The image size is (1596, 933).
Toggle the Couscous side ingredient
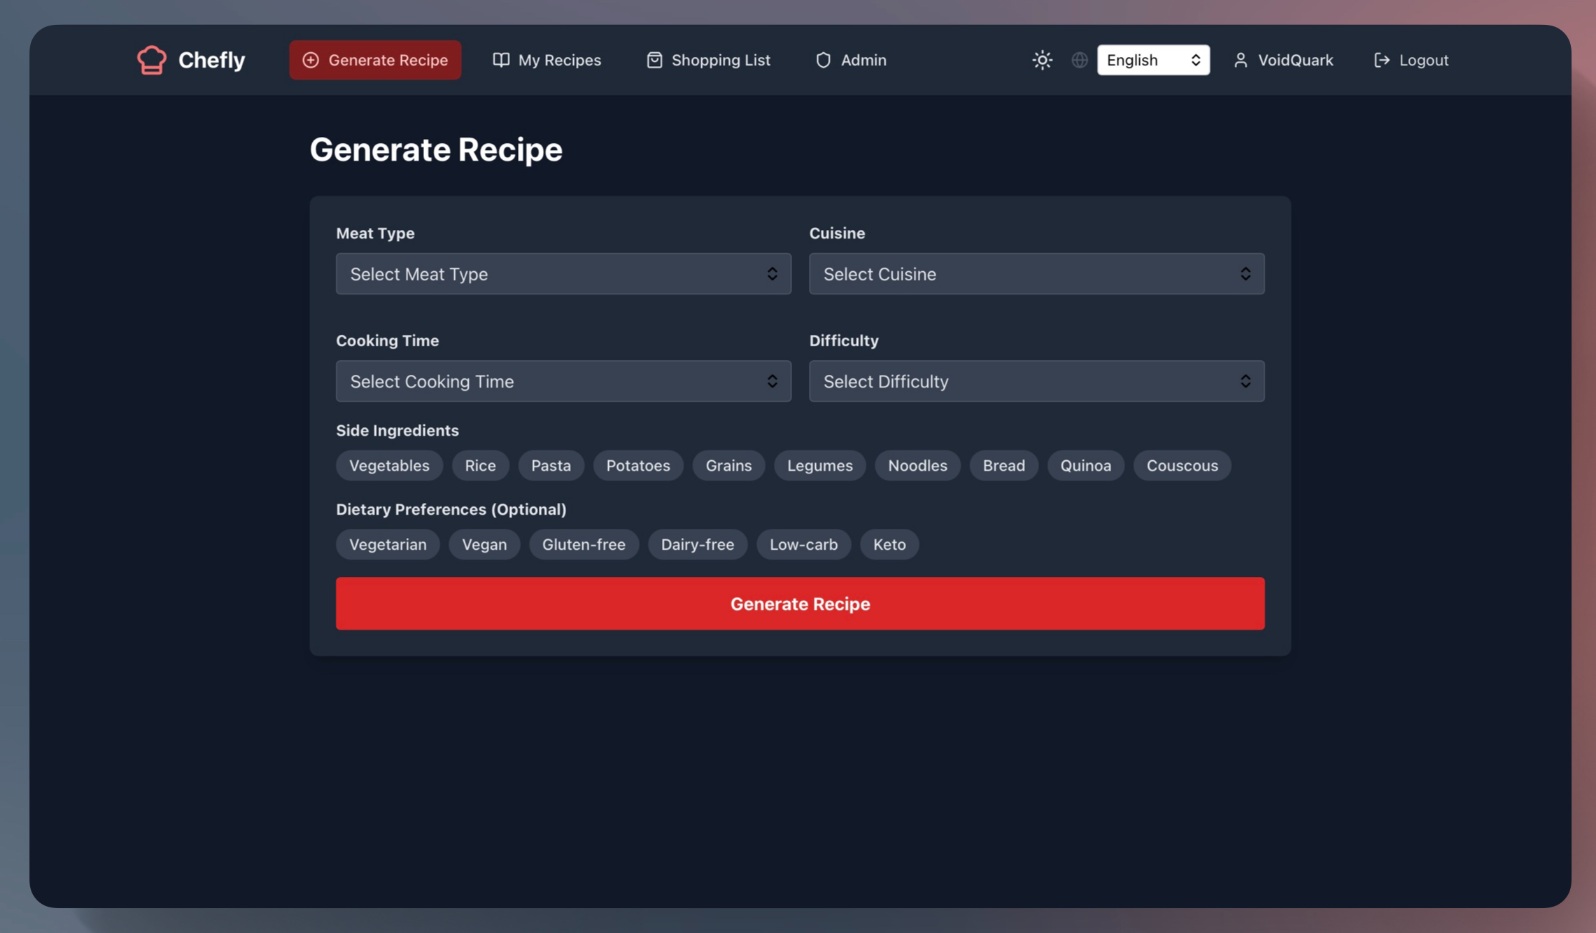point(1182,465)
